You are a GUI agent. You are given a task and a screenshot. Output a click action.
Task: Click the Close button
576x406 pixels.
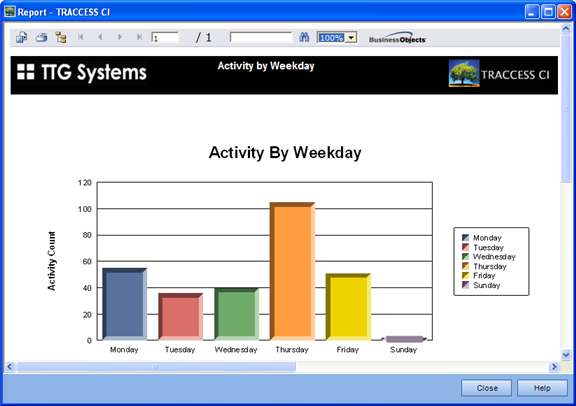tap(486, 388)
